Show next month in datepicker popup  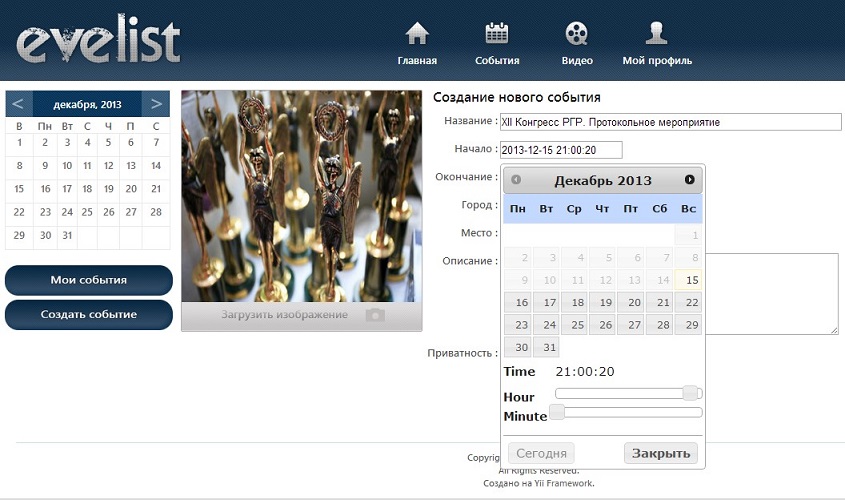click(x=689, y=179)
